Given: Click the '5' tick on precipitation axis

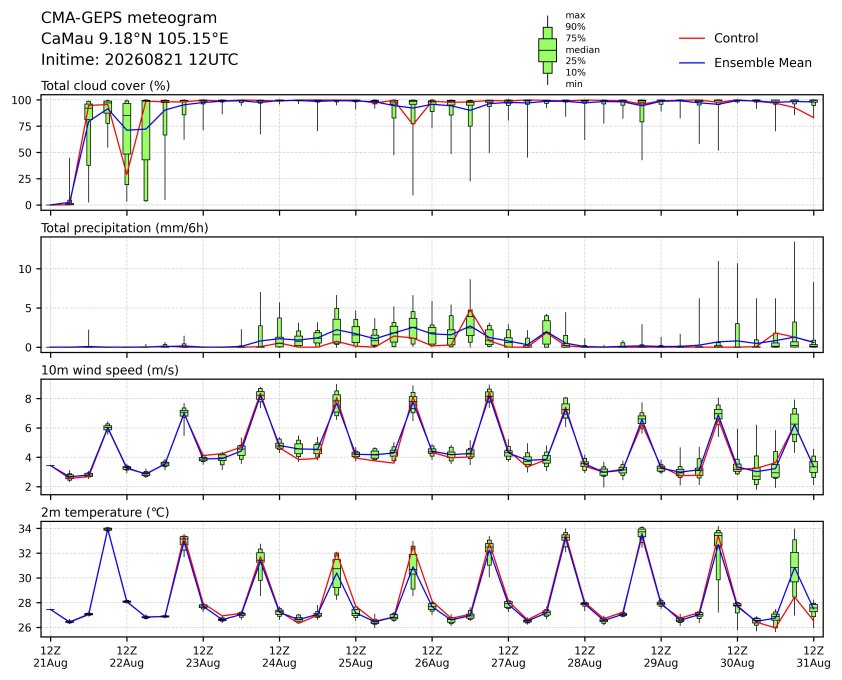Looking at the screenshot, I should click(29, 308).
